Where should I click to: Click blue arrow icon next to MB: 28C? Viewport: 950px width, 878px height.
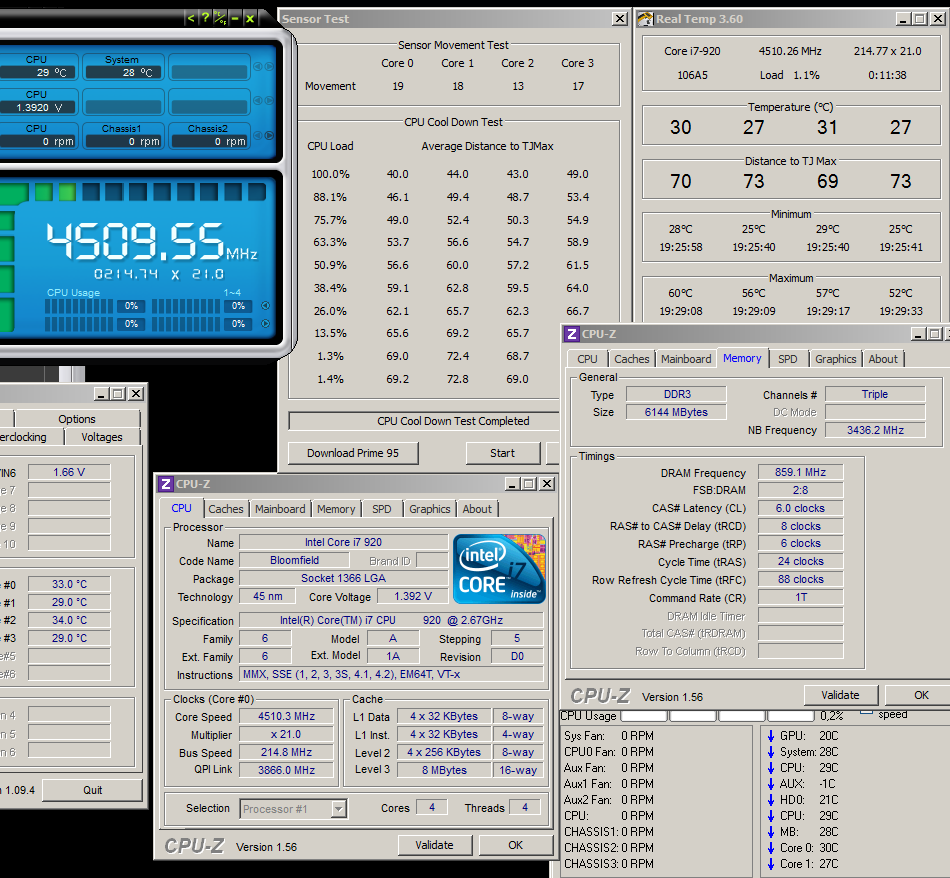click(x=771, y=832)
